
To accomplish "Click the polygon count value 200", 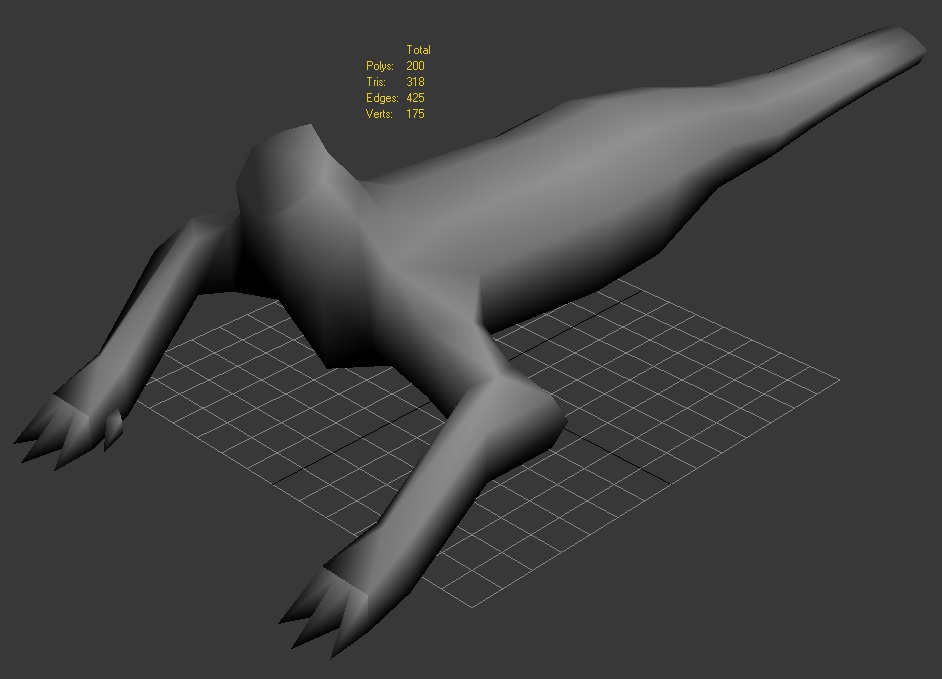I will [415, 66].
